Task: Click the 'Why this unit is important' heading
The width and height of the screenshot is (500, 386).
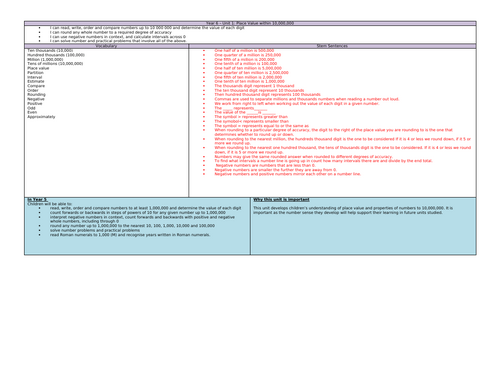Action: pyautogui.click(x=281, y=200)
